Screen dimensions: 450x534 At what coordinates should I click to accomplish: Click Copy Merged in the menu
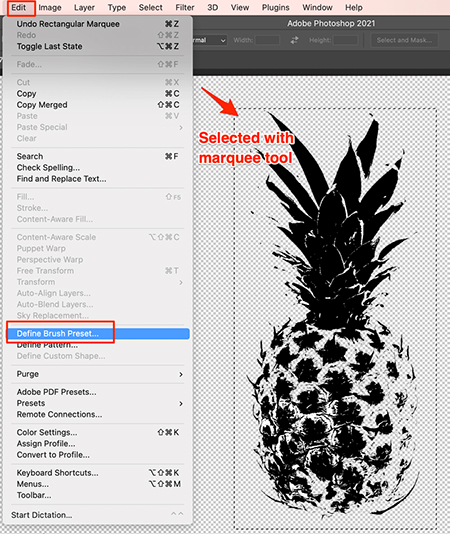point(98,105)
